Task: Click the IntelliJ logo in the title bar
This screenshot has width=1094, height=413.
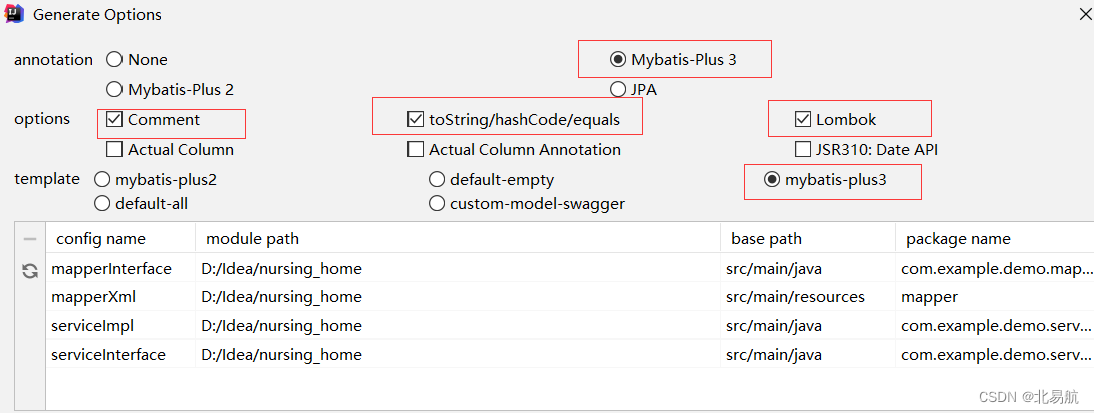Action: pos(15,15)
